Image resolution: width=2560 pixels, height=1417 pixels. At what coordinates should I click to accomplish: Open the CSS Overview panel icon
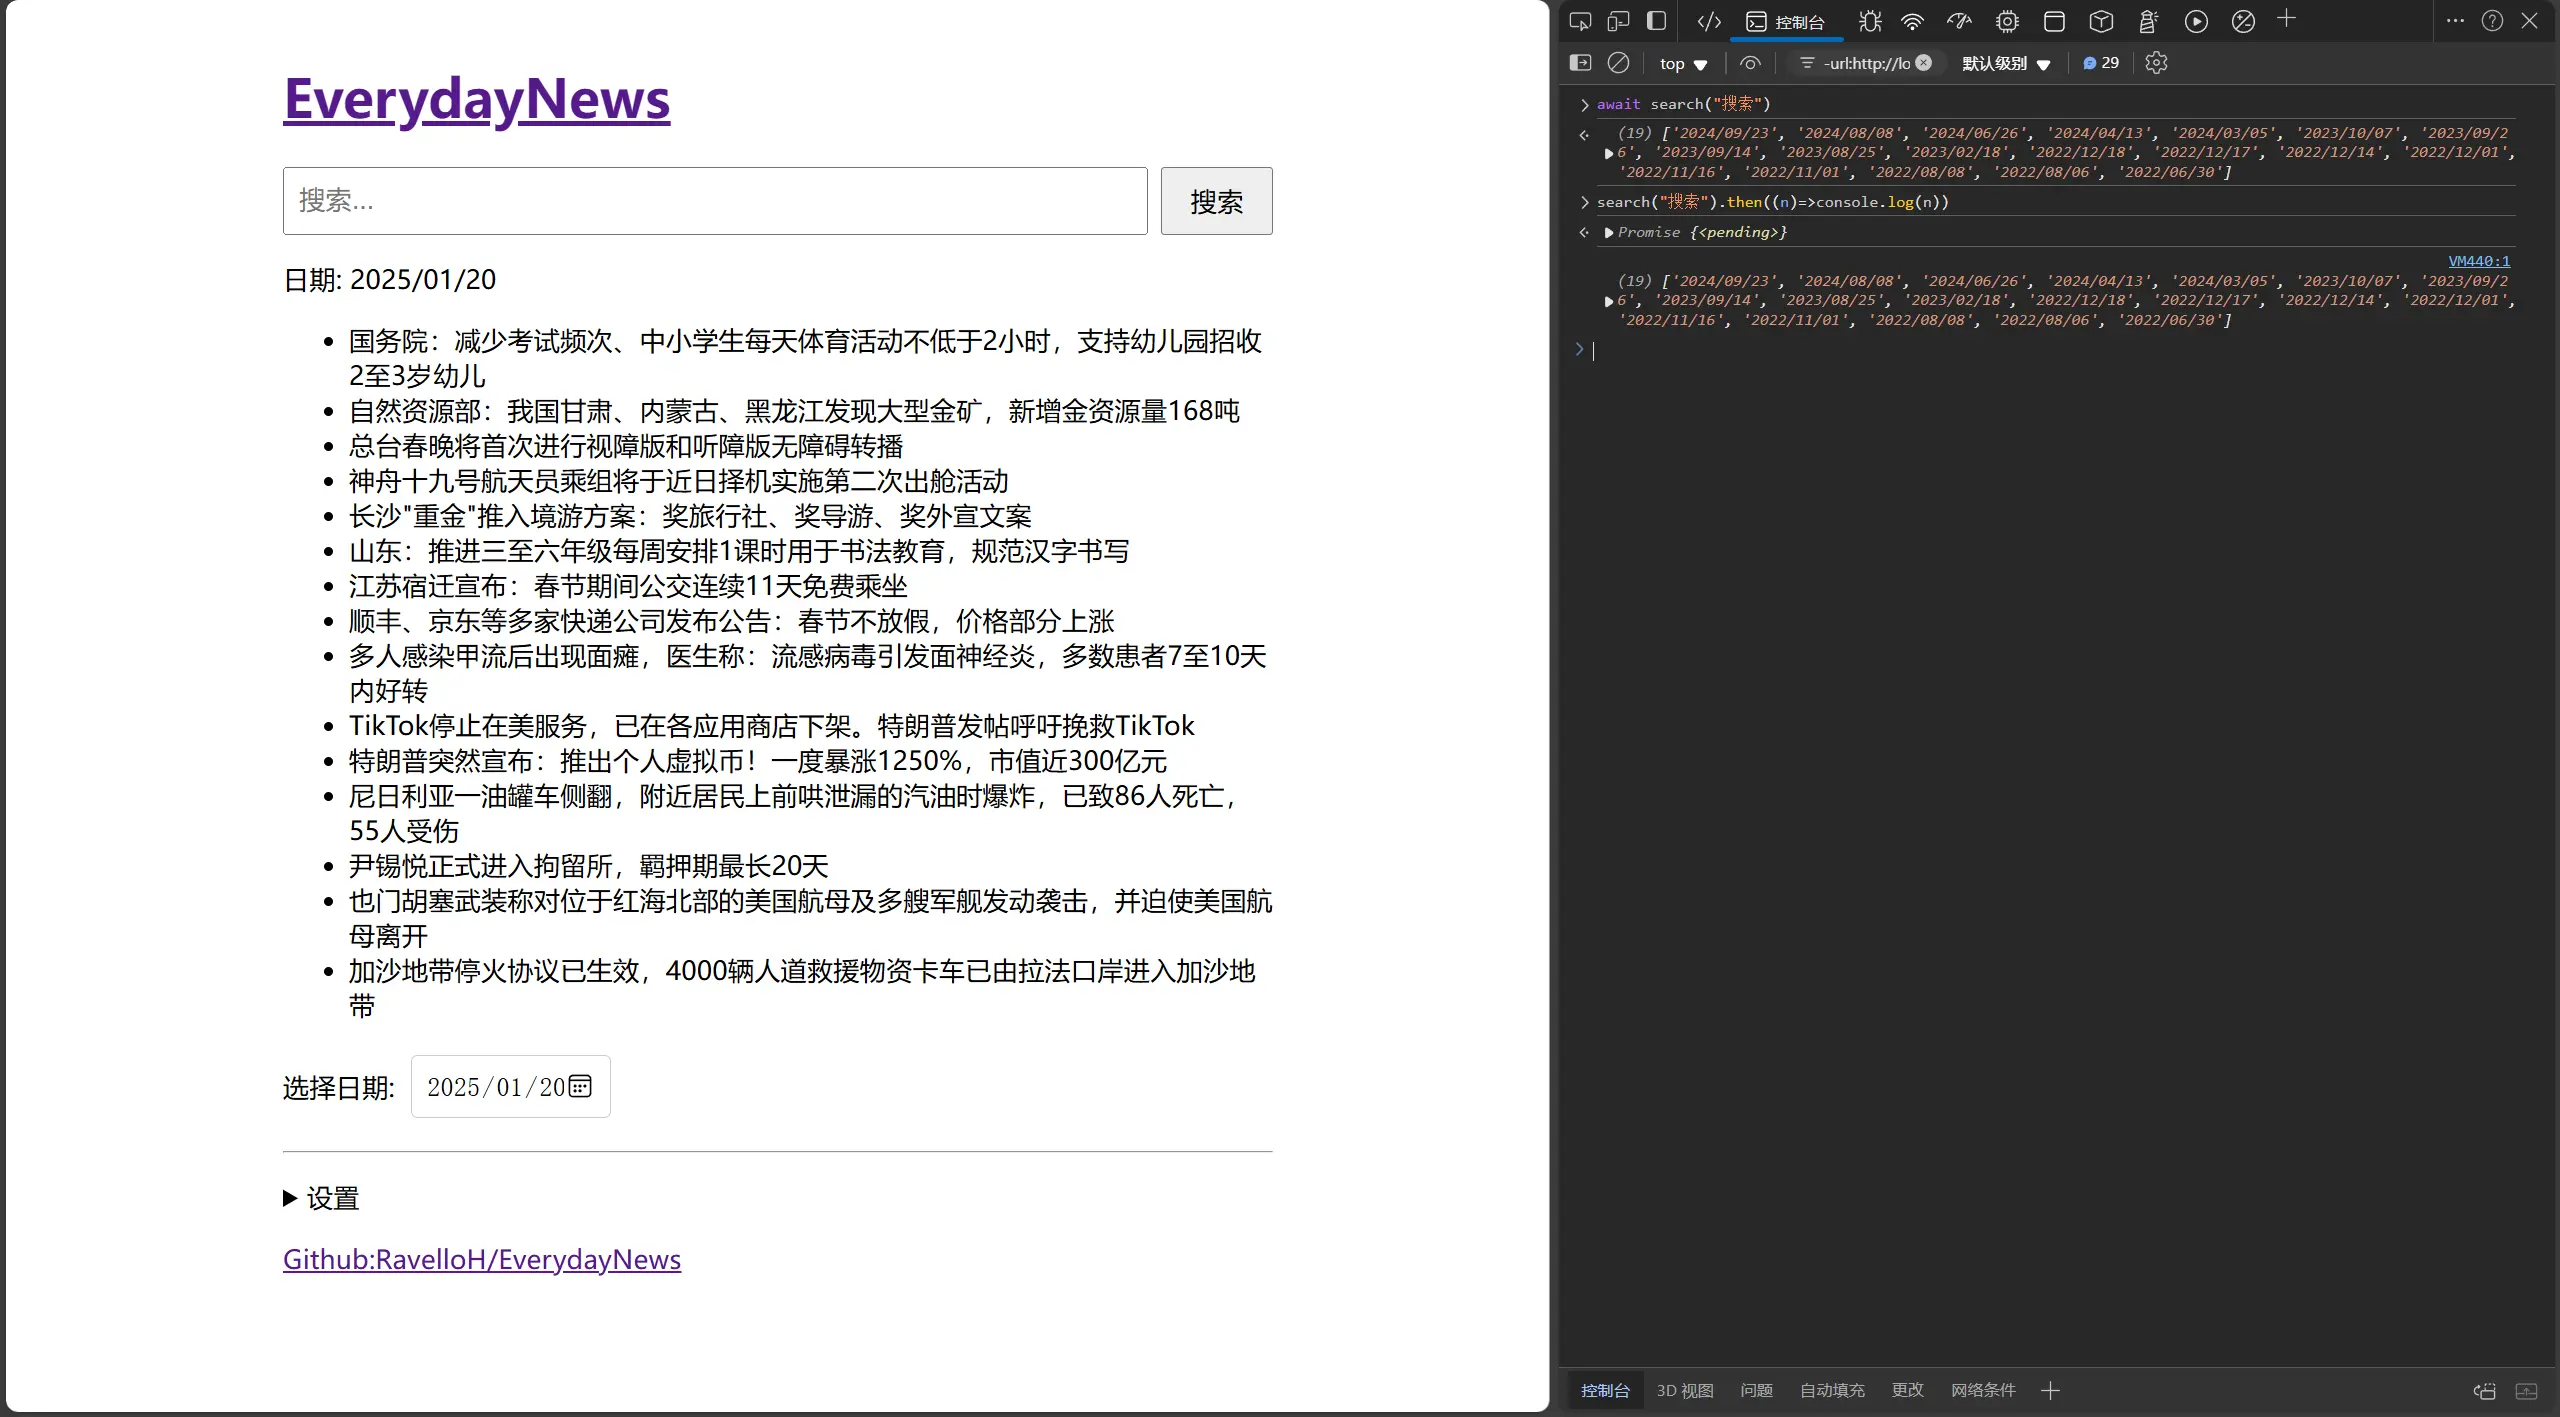point(2243,21)
